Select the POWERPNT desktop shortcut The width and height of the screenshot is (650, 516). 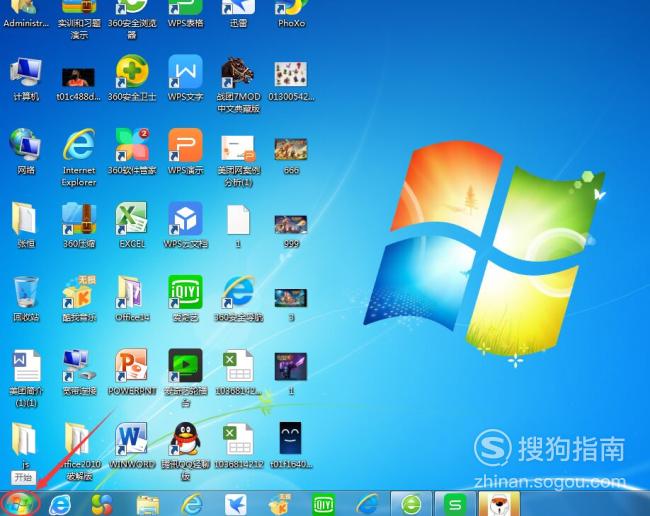click(x=132, y=372)
